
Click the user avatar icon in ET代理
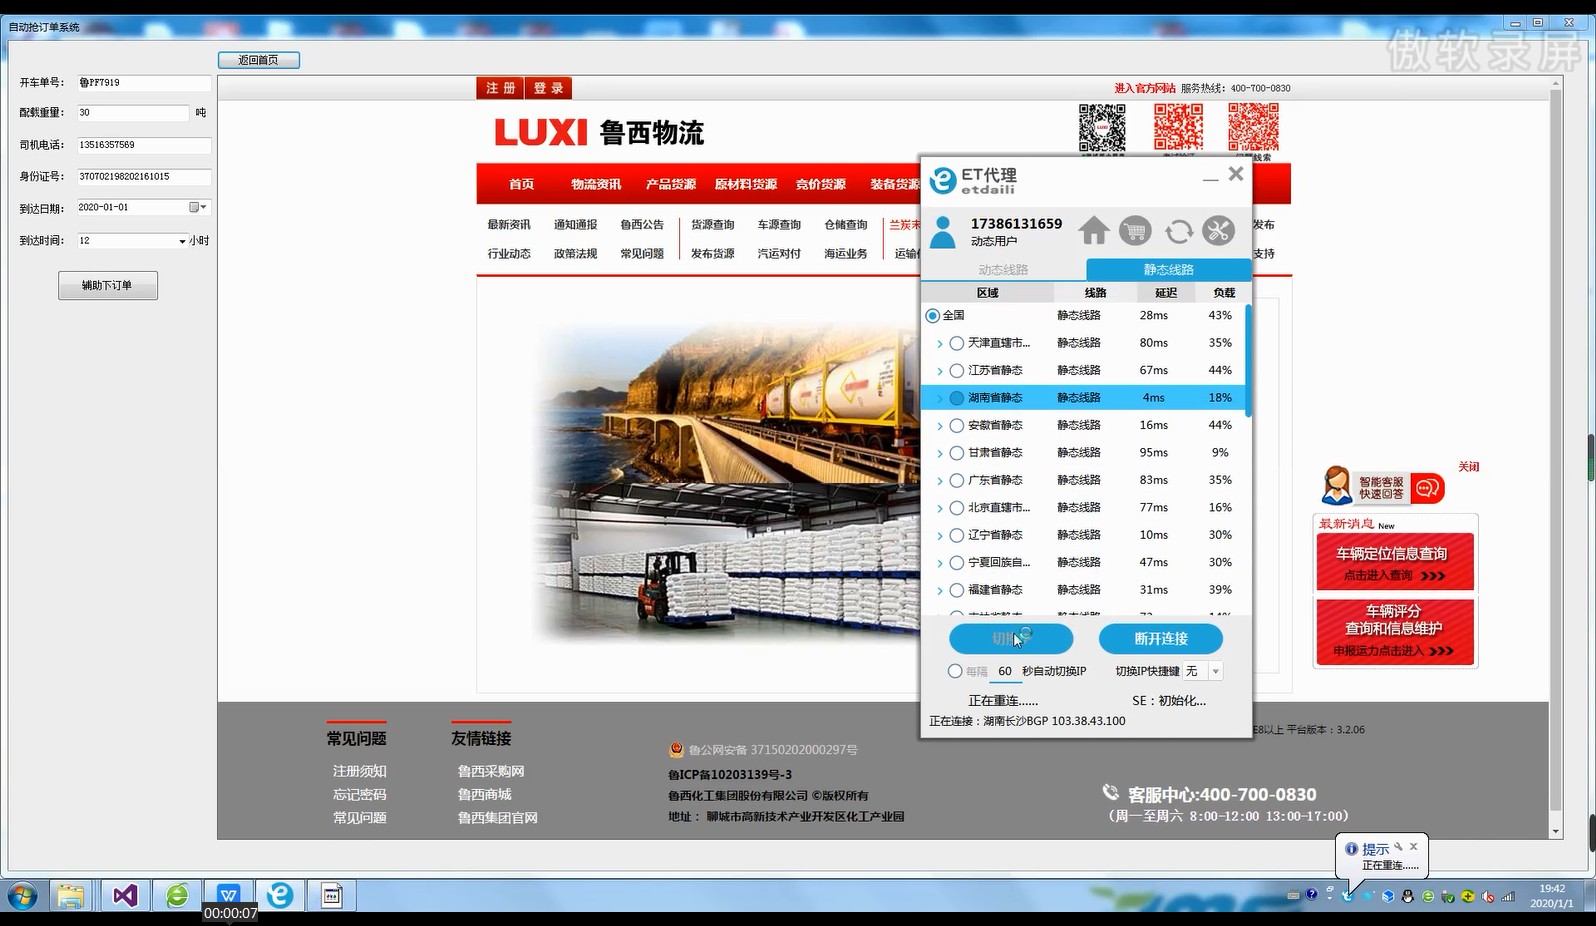[942, 232]
